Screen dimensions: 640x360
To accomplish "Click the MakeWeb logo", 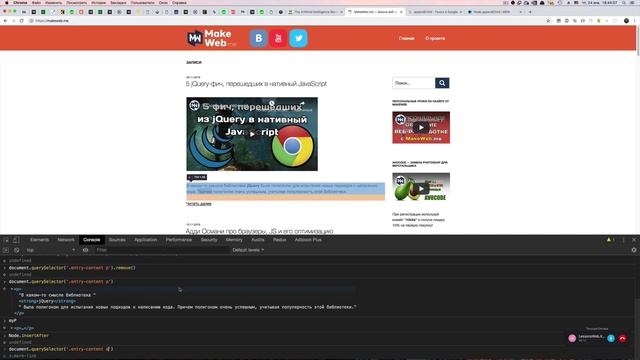I will tap(212, 38).
